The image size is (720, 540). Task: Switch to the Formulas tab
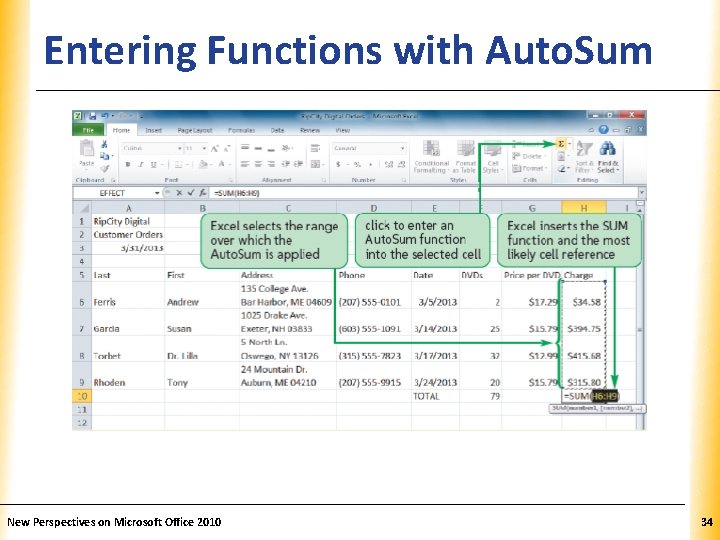[242, 130]
